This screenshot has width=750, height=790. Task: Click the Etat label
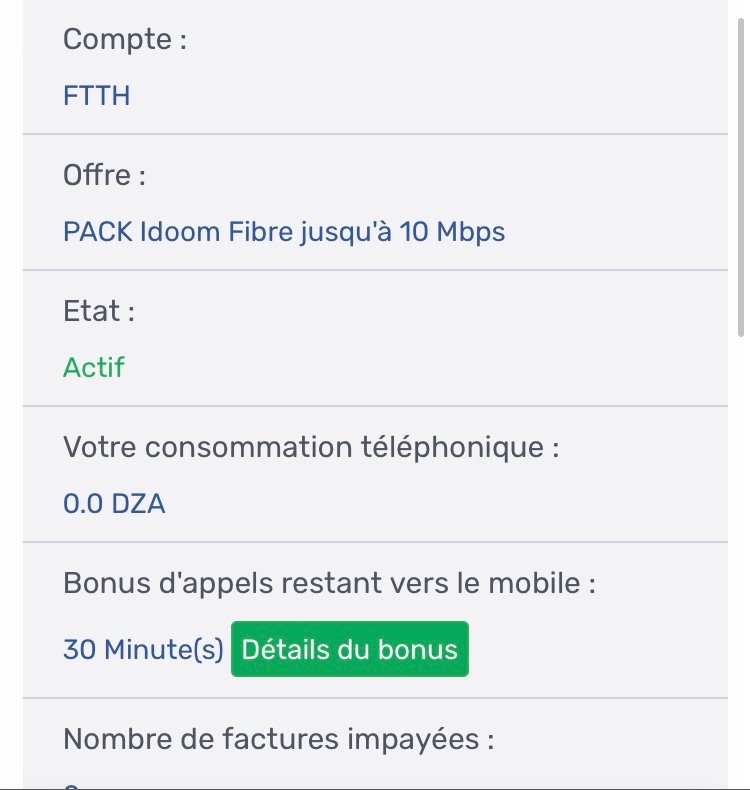tap(98, 311)
